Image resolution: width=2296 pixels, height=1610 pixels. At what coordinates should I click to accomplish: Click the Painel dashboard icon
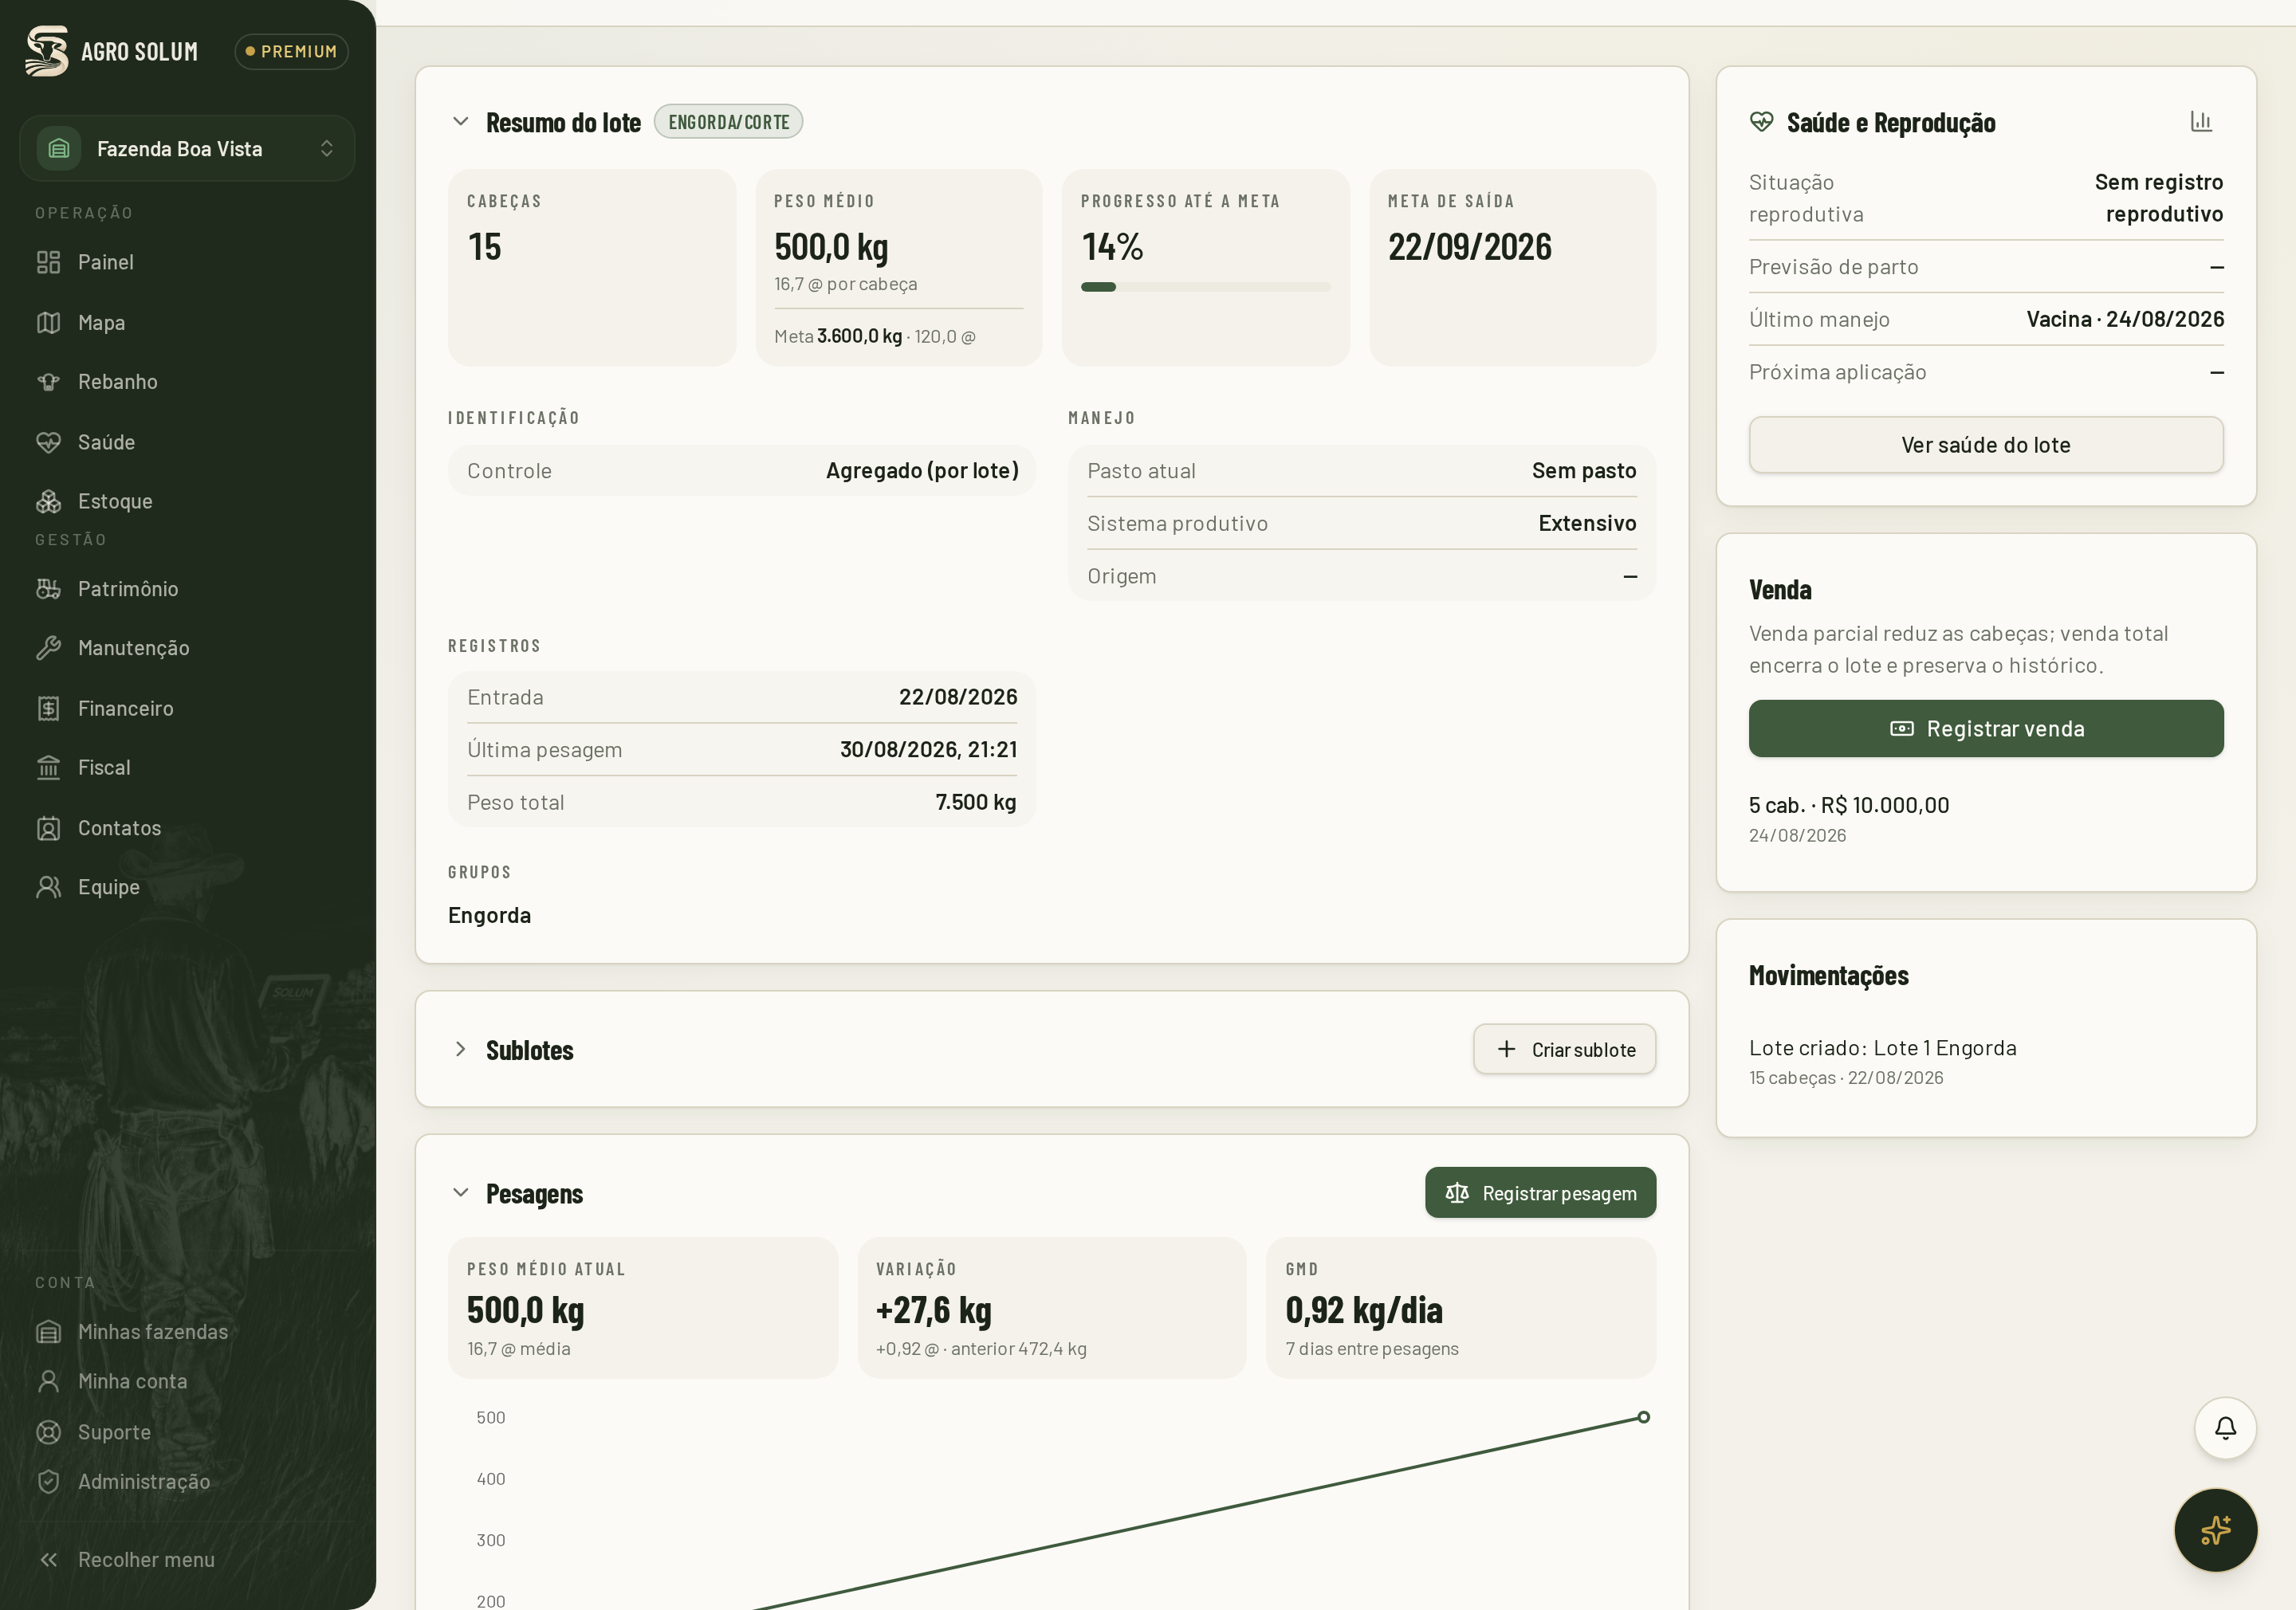tap(48, 262)
